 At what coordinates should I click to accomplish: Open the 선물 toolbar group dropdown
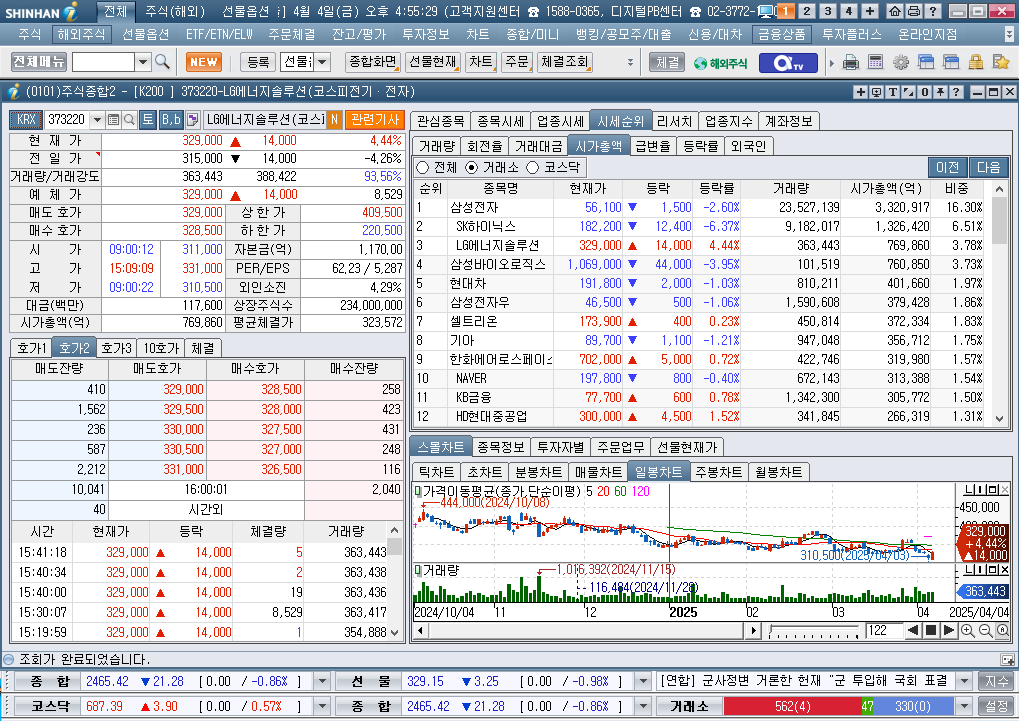(322, 62)
